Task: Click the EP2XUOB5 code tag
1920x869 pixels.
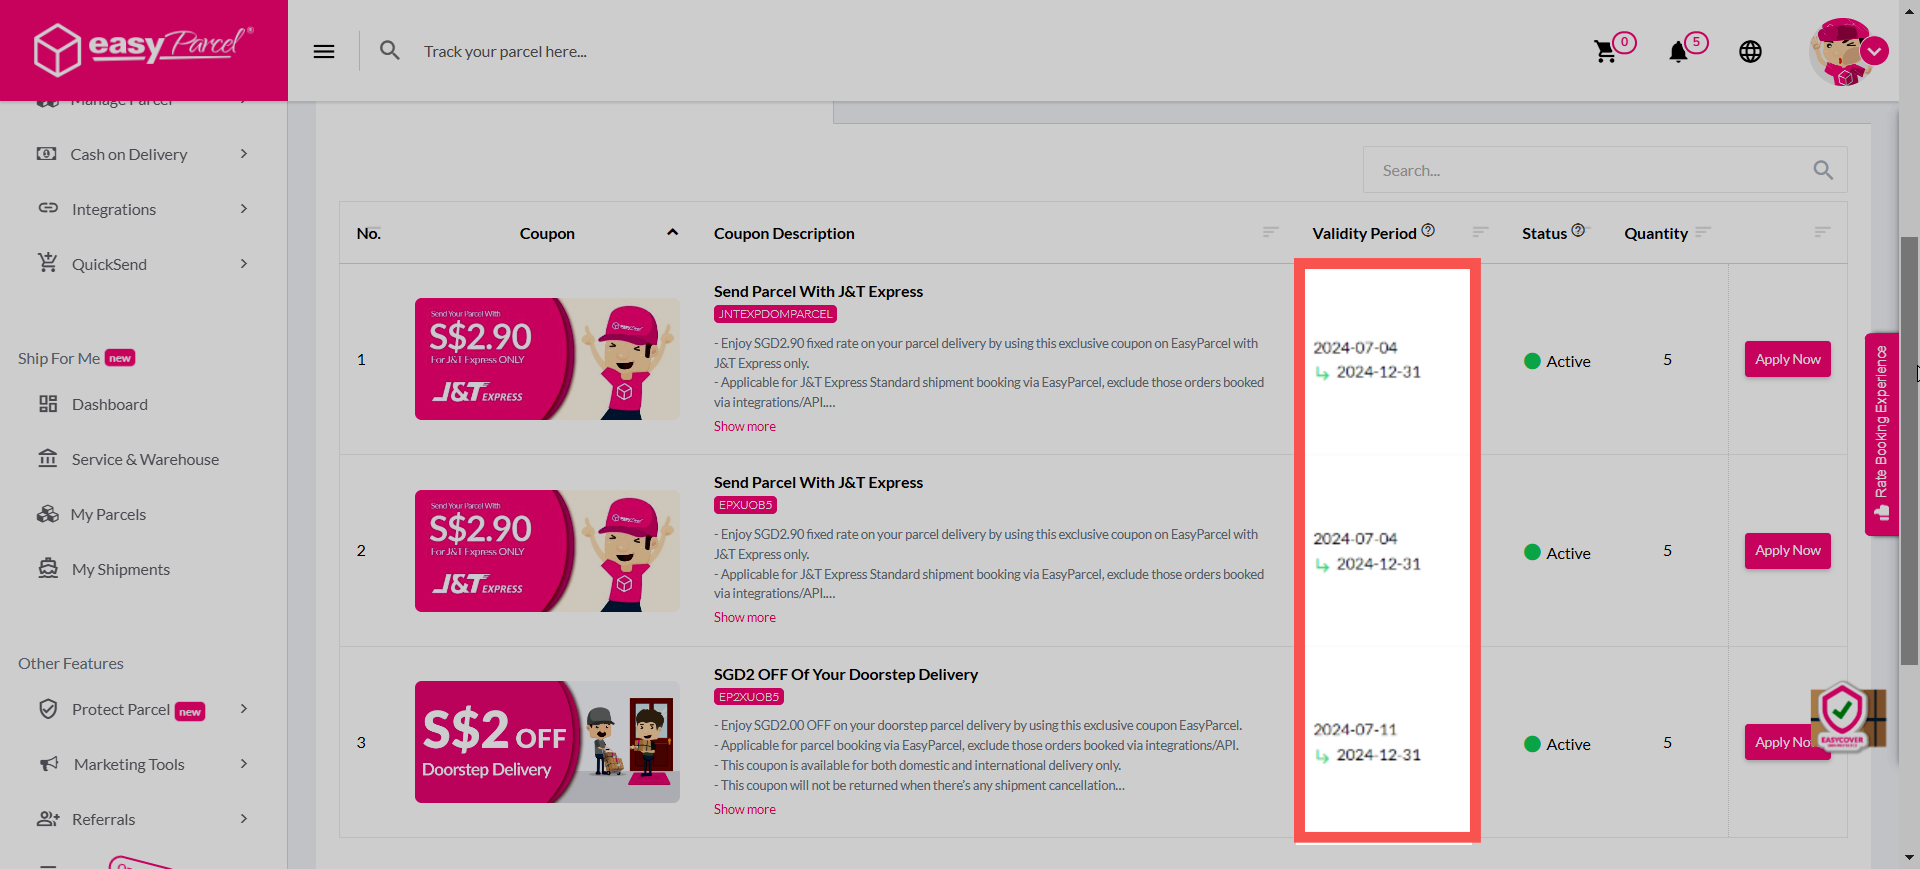Action: [x=749, y=697]
